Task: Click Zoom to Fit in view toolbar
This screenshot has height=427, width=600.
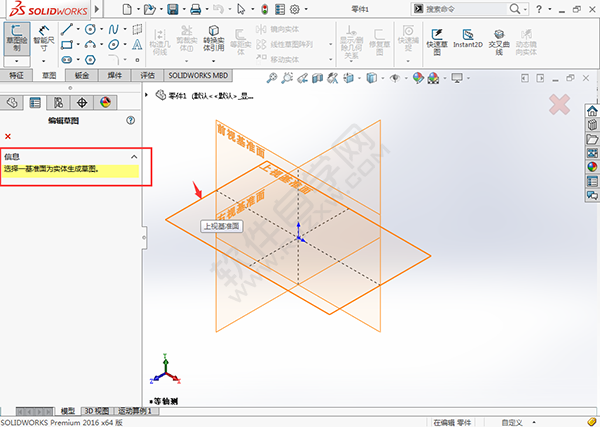Action: click(x=272, y=78)
